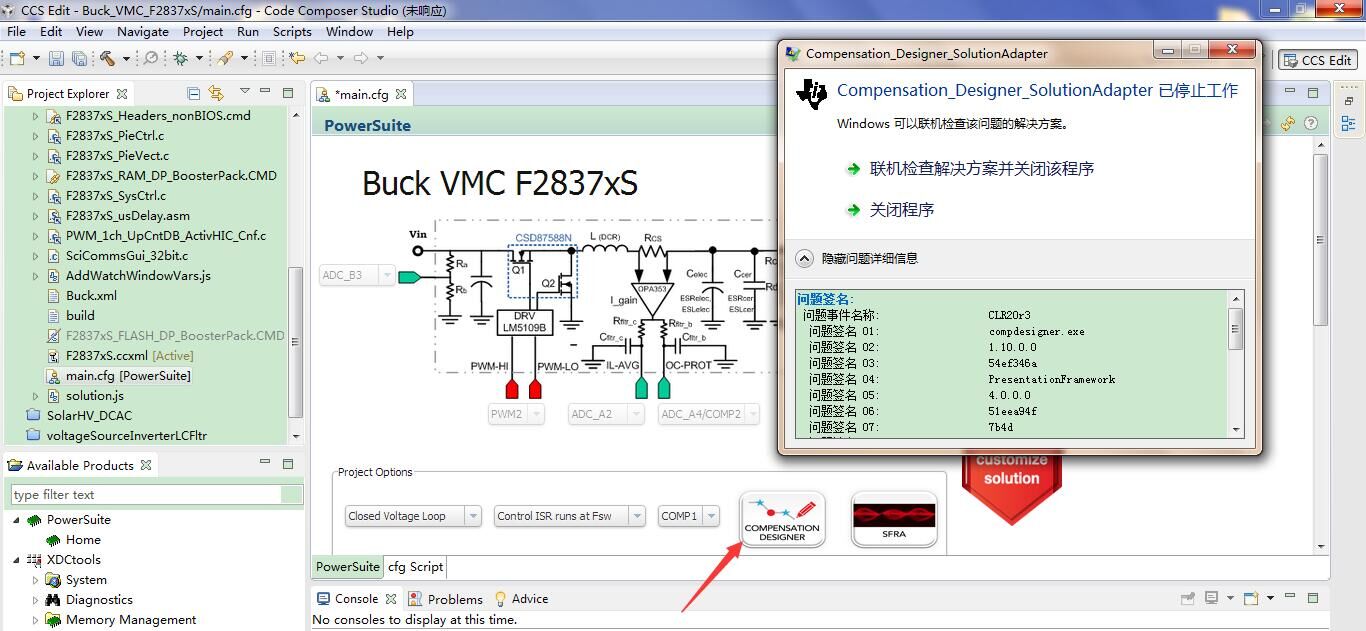This screenshot has height=631, width=1366.
Task: Expand F2837xS_SysCtrl.c in Project Explorer
Action: (x=36, y=196)
